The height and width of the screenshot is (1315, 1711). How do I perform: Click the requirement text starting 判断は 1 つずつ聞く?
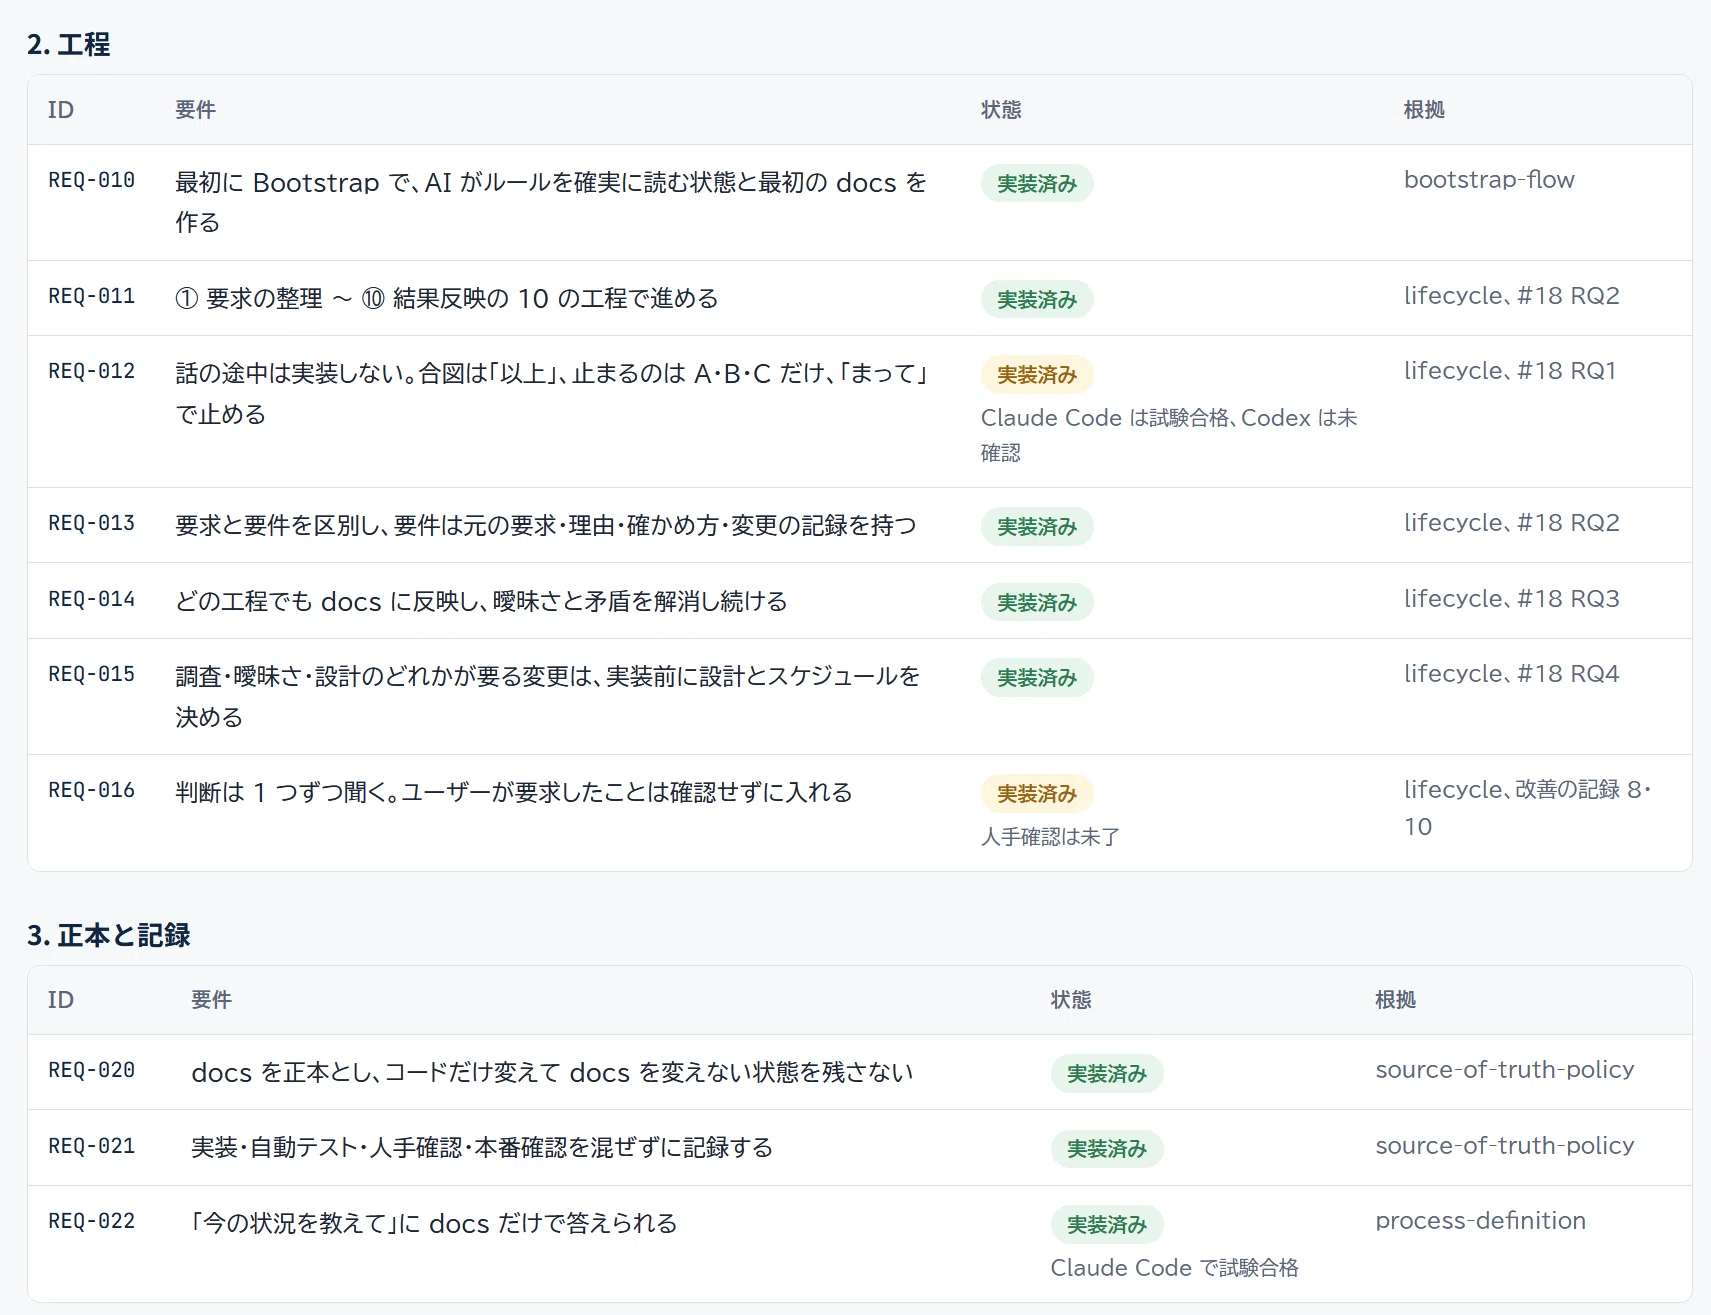(x=514, y=793)
